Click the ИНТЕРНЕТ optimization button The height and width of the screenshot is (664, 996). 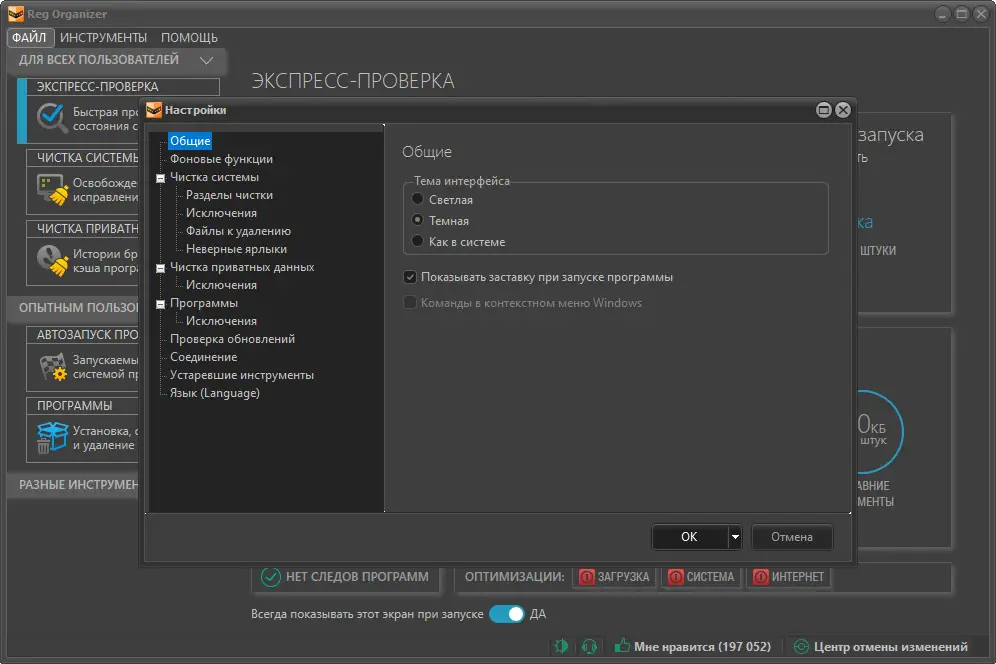tap(789, 577)
